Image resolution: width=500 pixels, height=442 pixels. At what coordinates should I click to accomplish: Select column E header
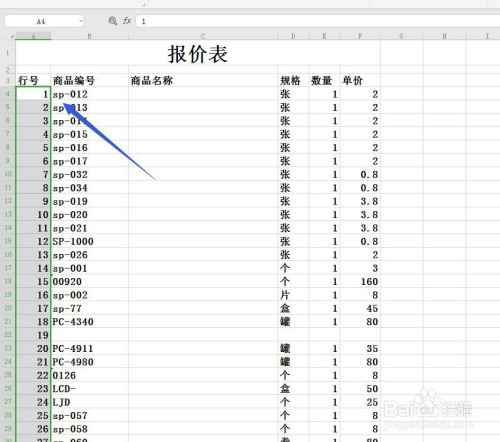coord(324,36)
